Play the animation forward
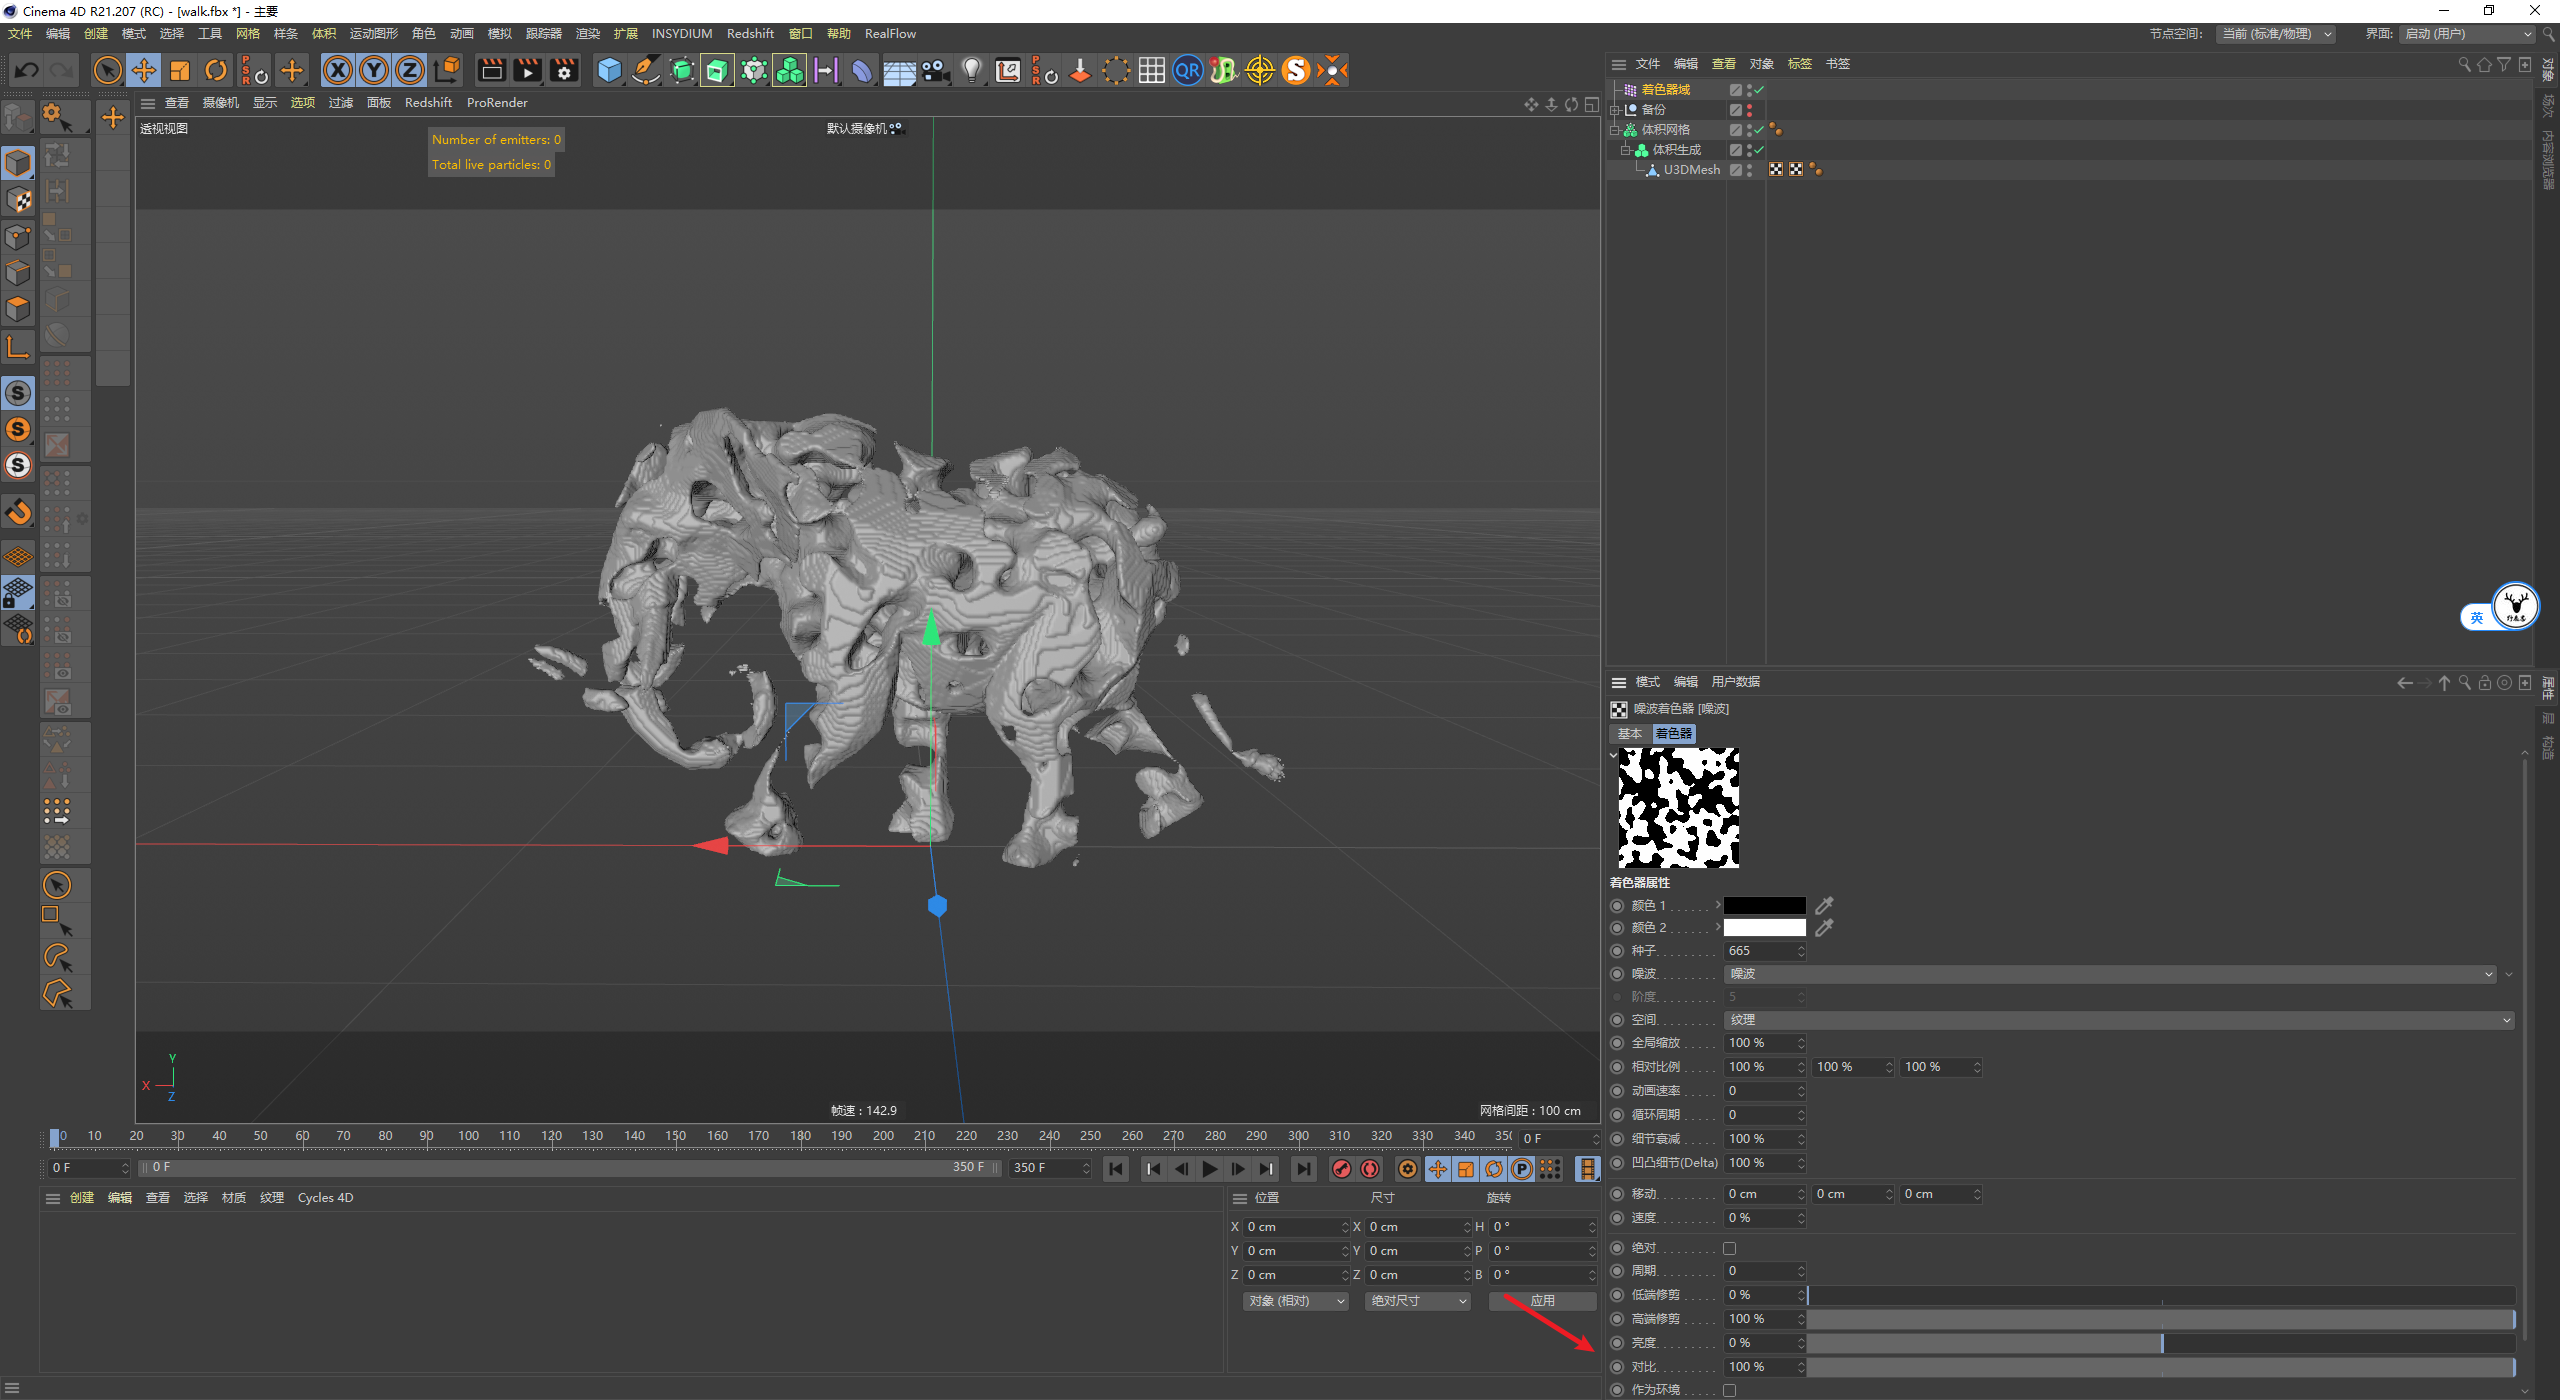This screenshot has width=2560, height=1400. tap(1210, 1169)
